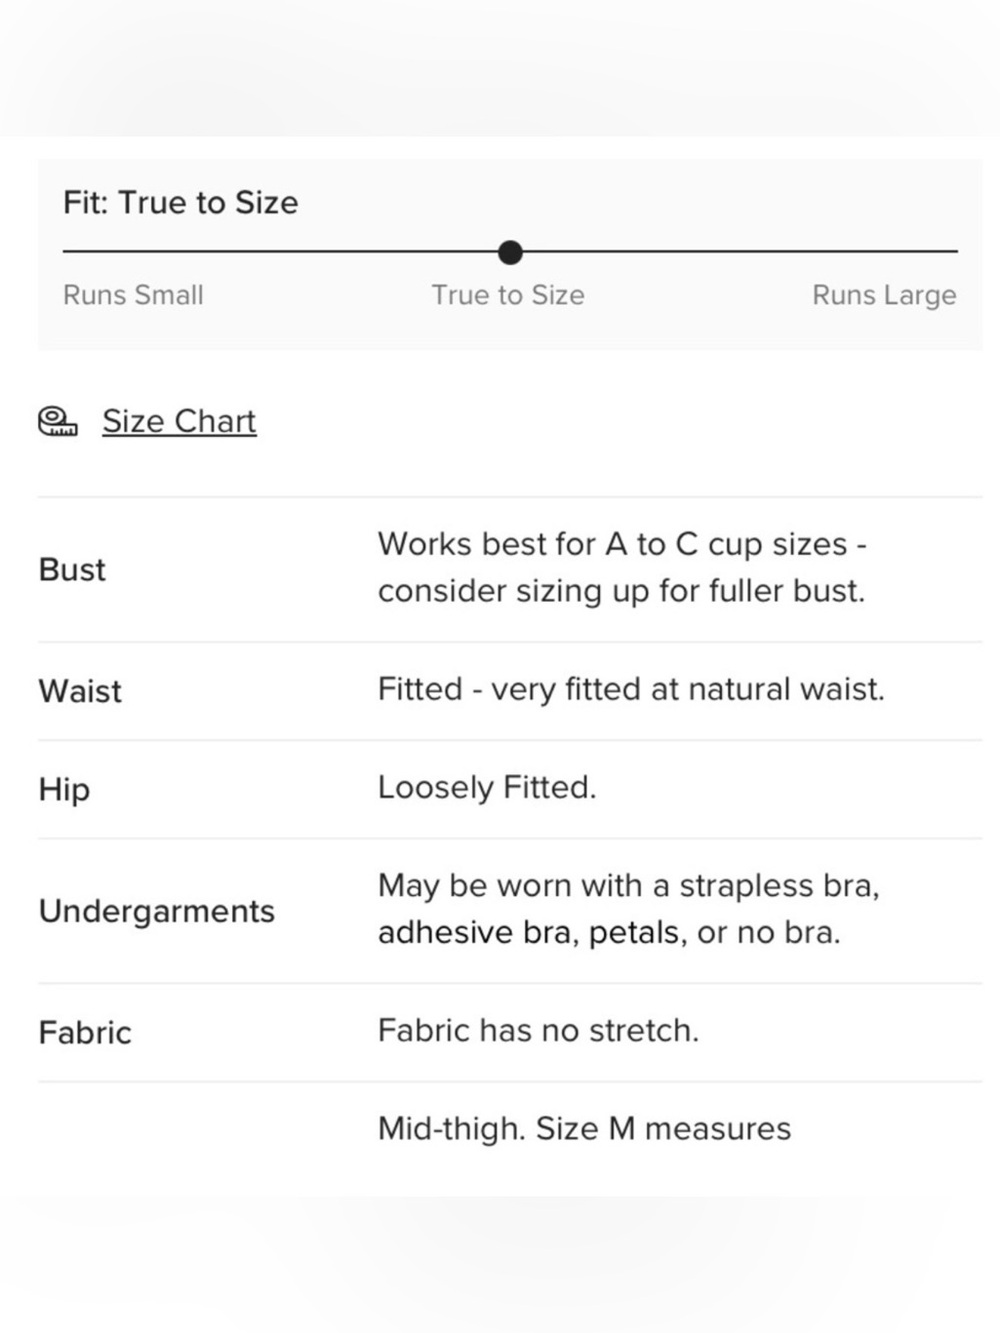This screenshot has width=1000, height=1333.
Task: Click the Bust row label
Action: 72,569
